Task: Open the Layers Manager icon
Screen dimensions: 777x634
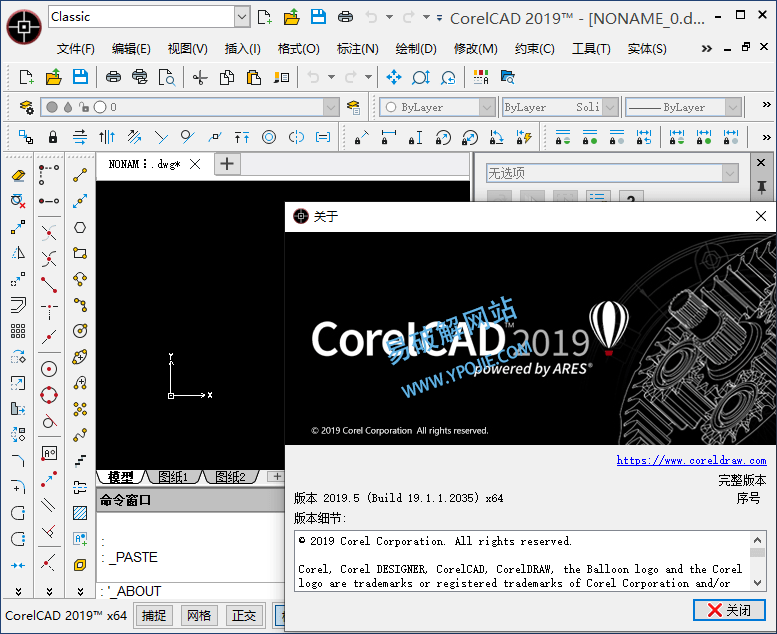Action: coord(25,107)
